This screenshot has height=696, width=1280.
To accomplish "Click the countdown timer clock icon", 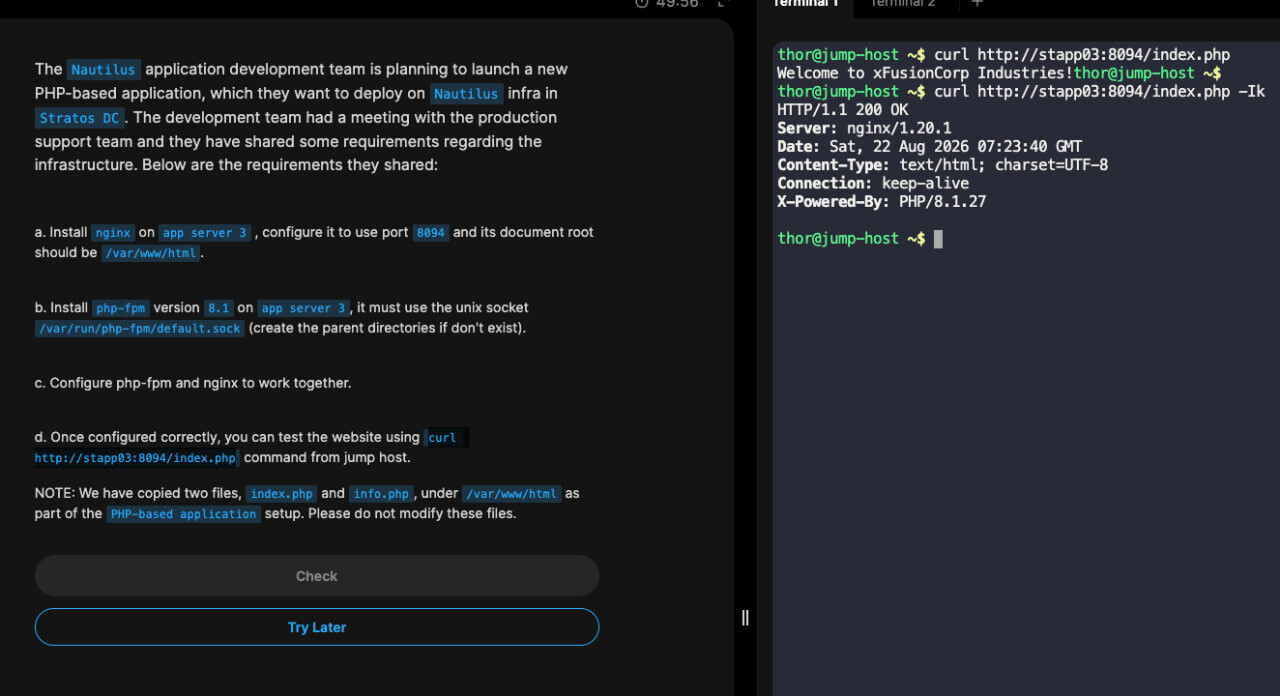I will 642,3.
